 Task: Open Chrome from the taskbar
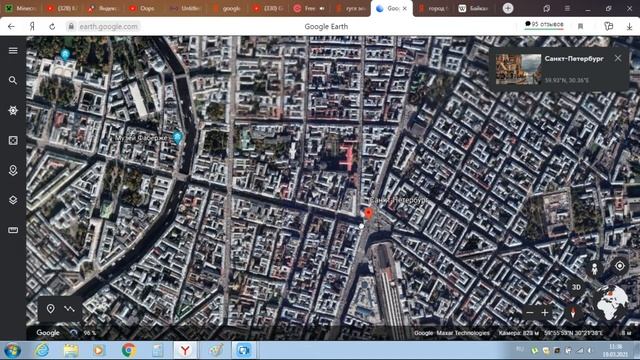coord(129,350)
